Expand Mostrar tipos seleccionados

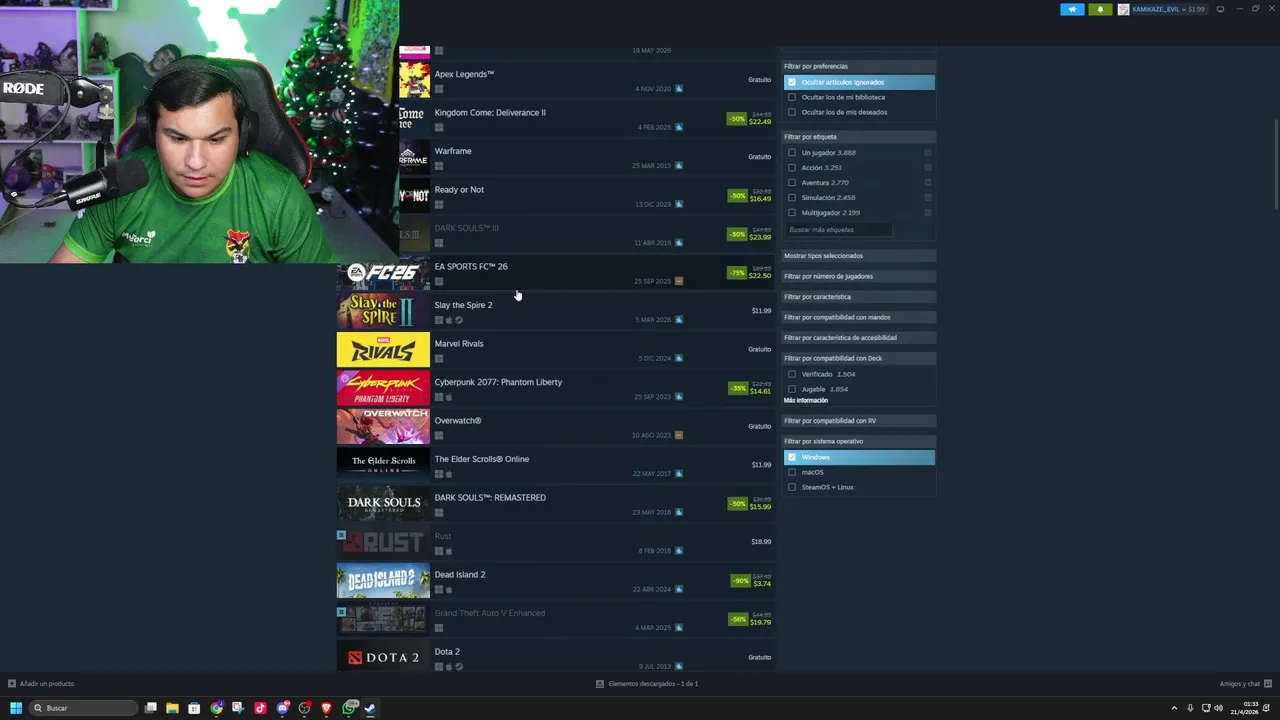pyautogui.click(x=859, y=256)
